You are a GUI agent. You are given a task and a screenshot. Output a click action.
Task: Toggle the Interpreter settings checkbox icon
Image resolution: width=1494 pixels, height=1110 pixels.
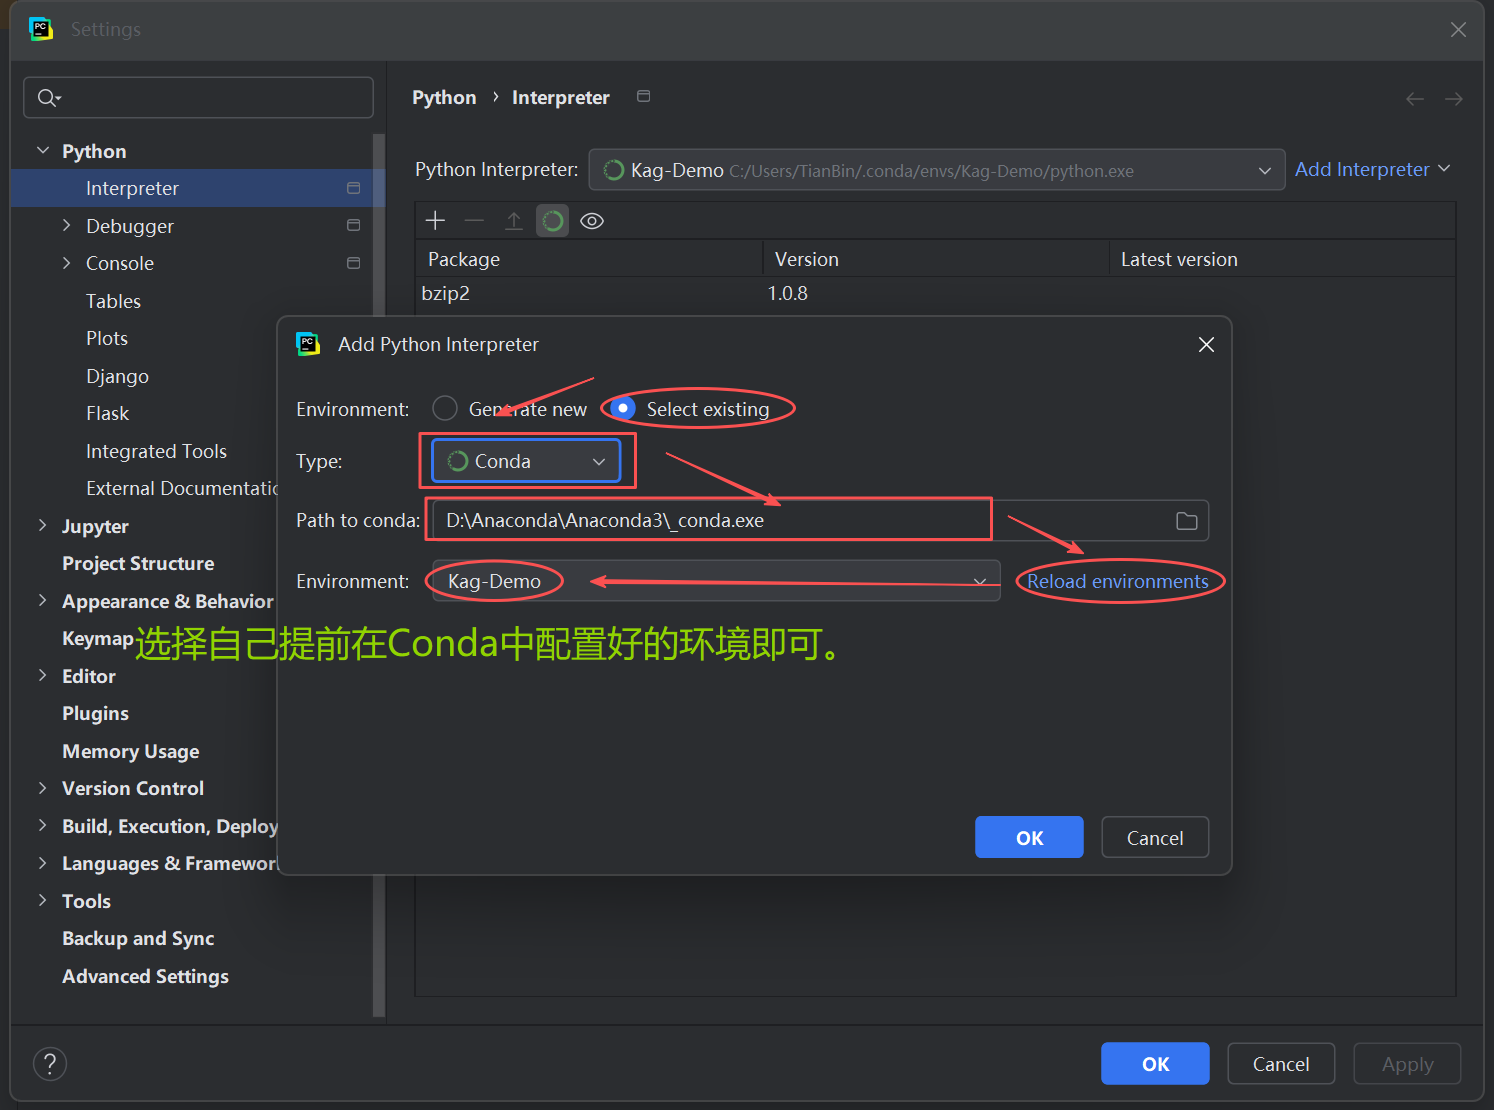(x=353, y=187)
